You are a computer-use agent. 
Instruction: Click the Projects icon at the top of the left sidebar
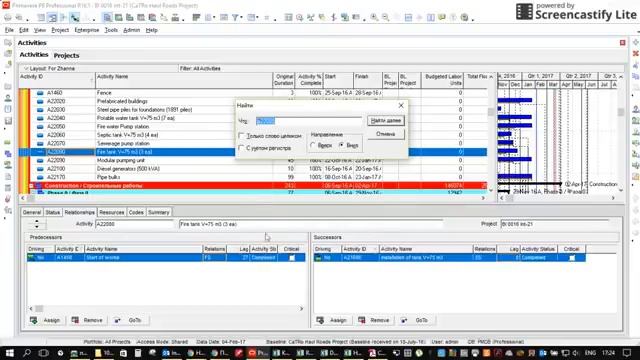click(8, 42)
